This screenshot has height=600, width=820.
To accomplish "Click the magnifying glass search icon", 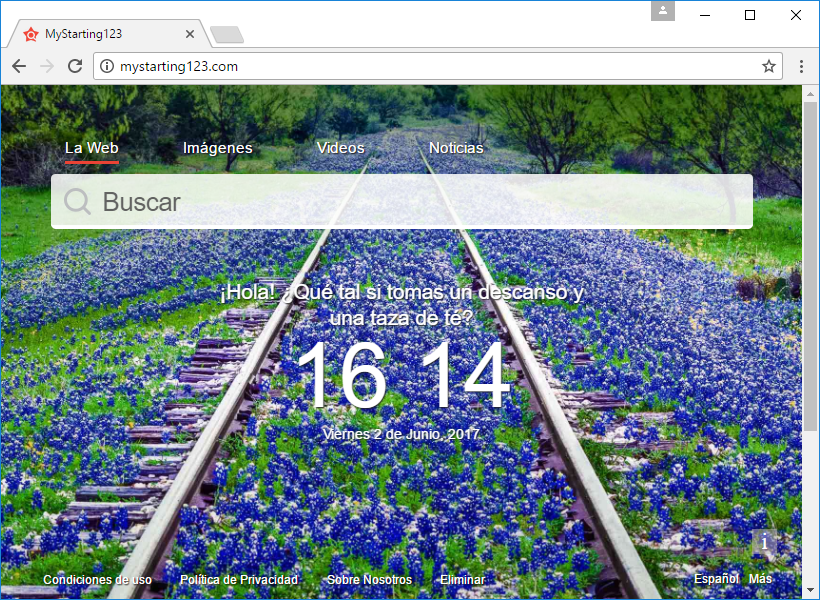I will (x=77, y=202).
